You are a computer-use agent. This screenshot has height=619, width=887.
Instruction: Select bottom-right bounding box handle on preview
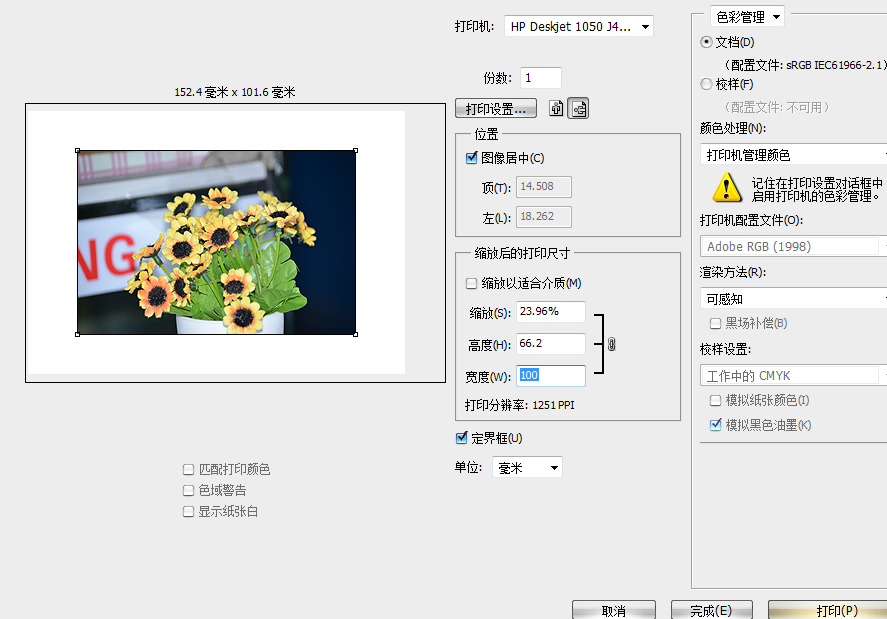pos(355,334)
